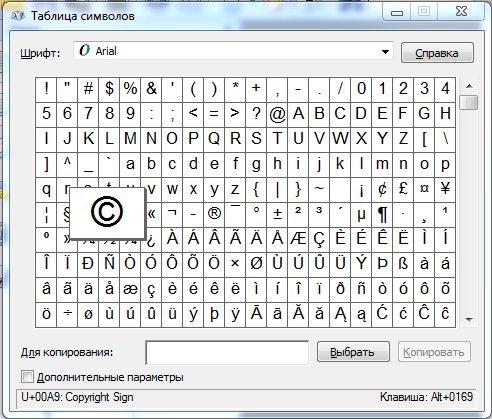Viewport: 492px width, 419px height.
Task: Select the at sign @ character
Action: point(277,114)
